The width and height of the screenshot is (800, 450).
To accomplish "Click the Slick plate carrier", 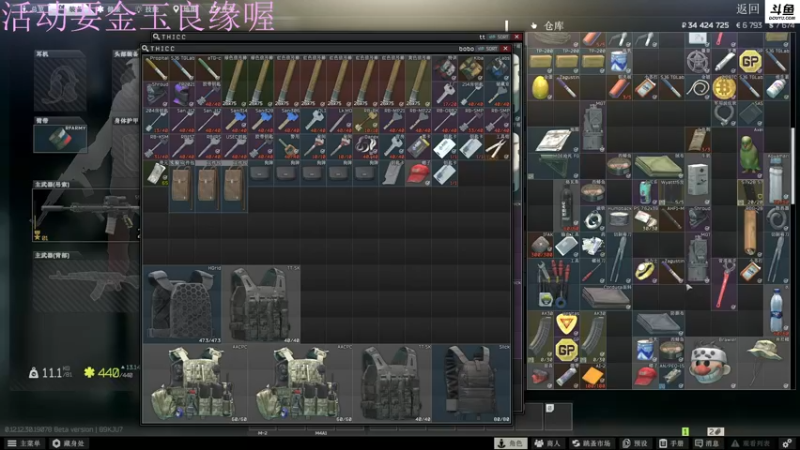I will click(x=471, y=383).
